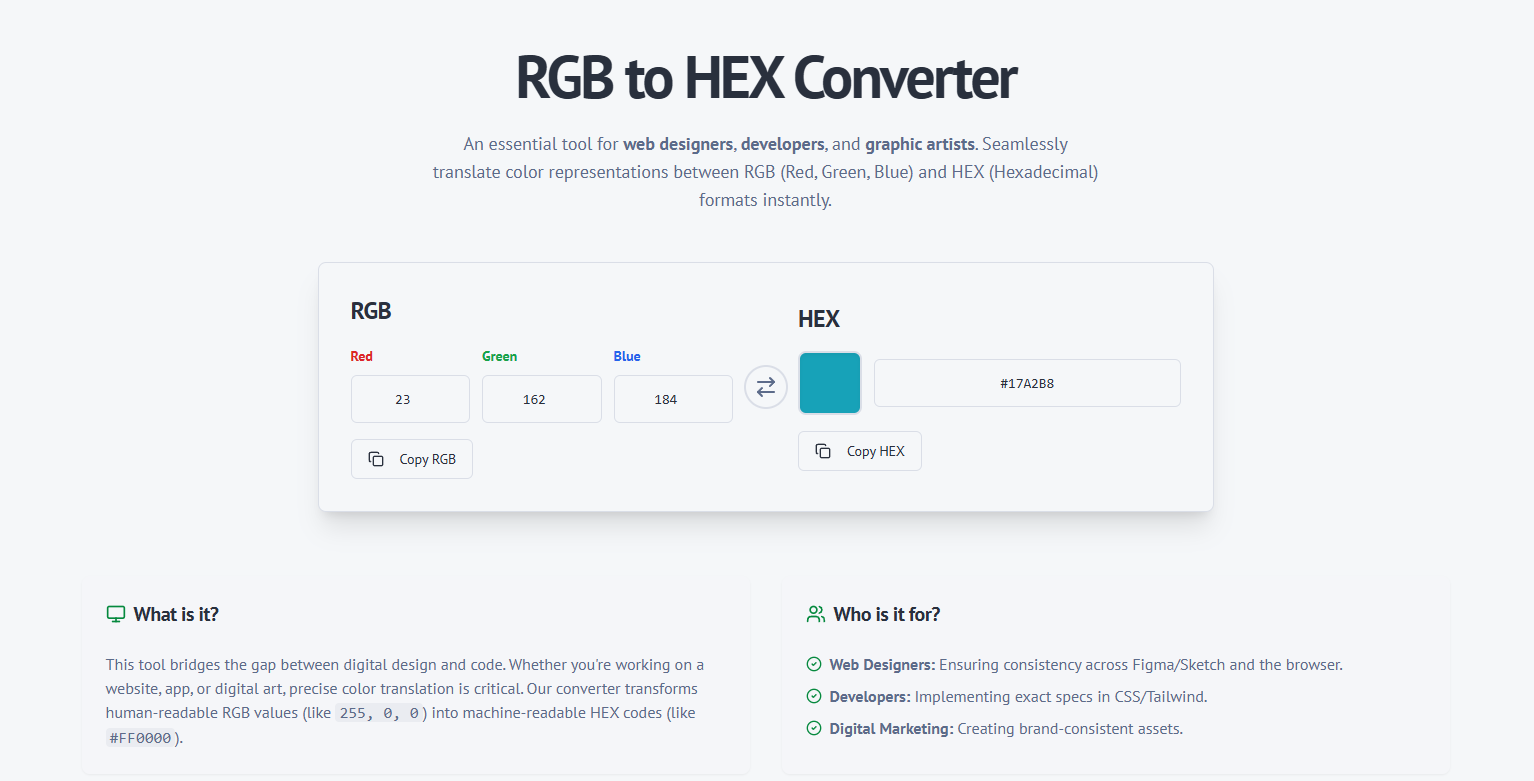Click the #FF0000 code sample text

pos(141,739)
